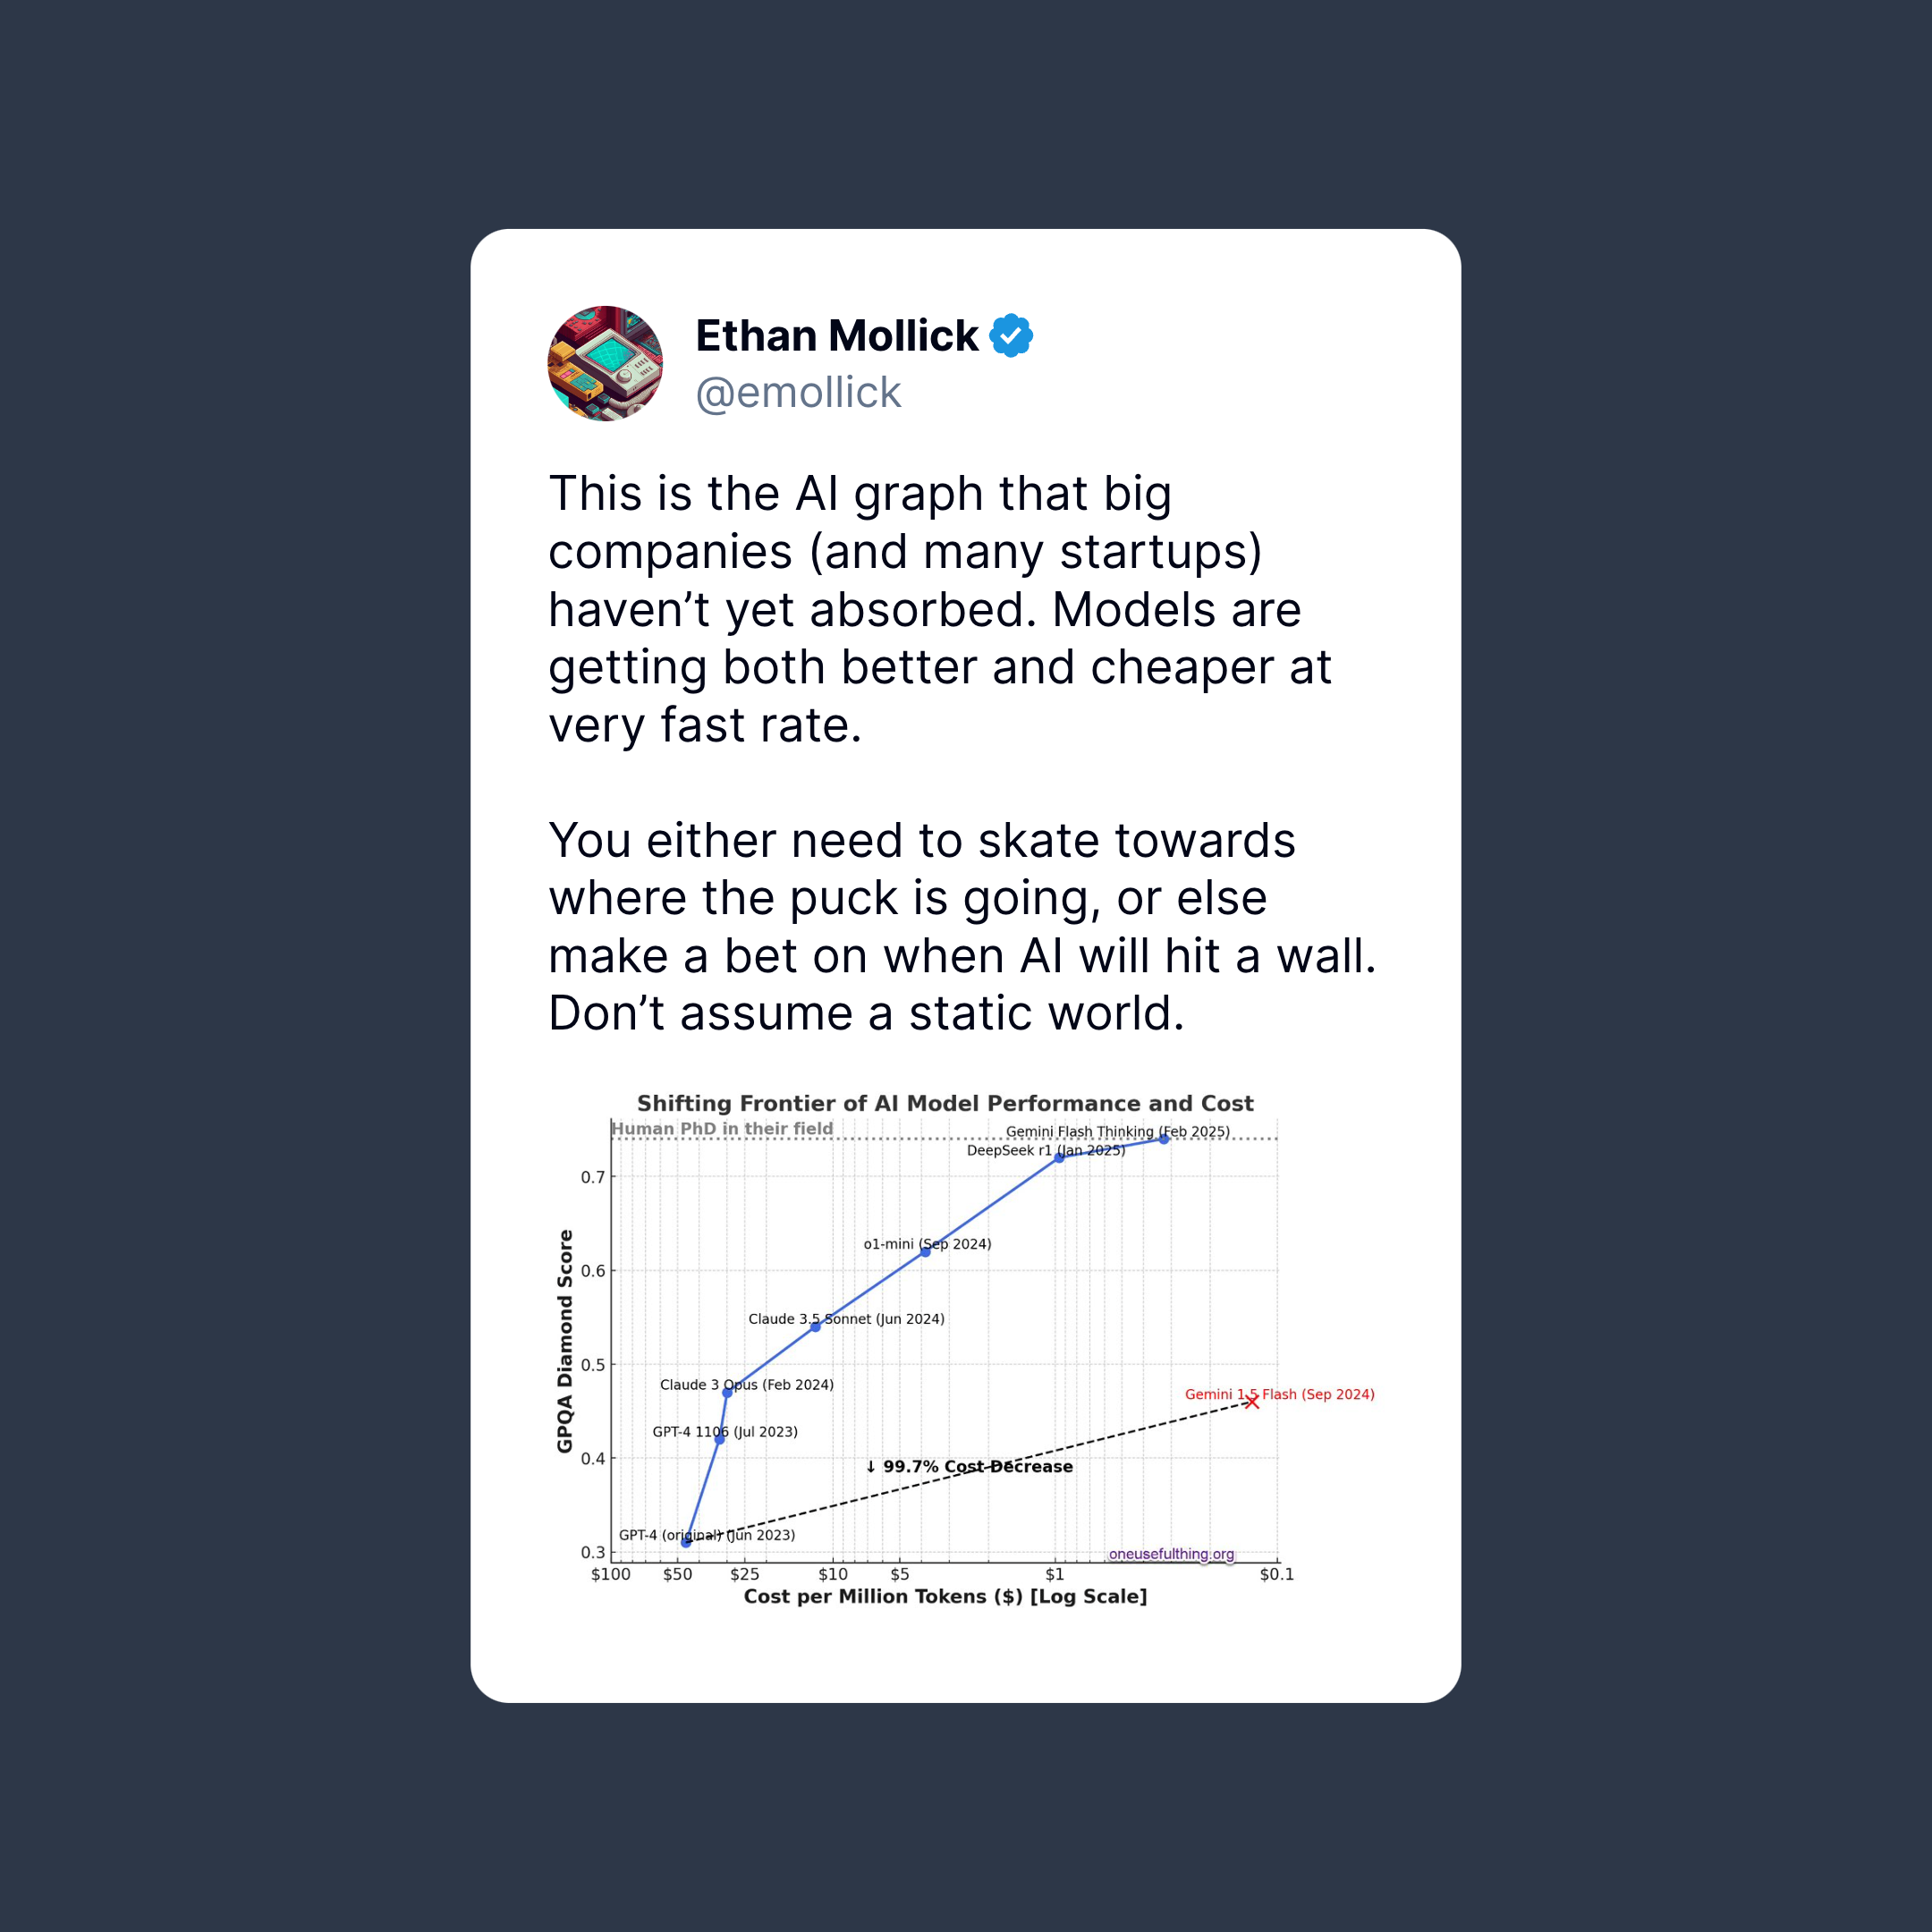Select the Claude 3 Opus data point
Viewport: 1932px width, 1932px height.
pos(727,1392)
